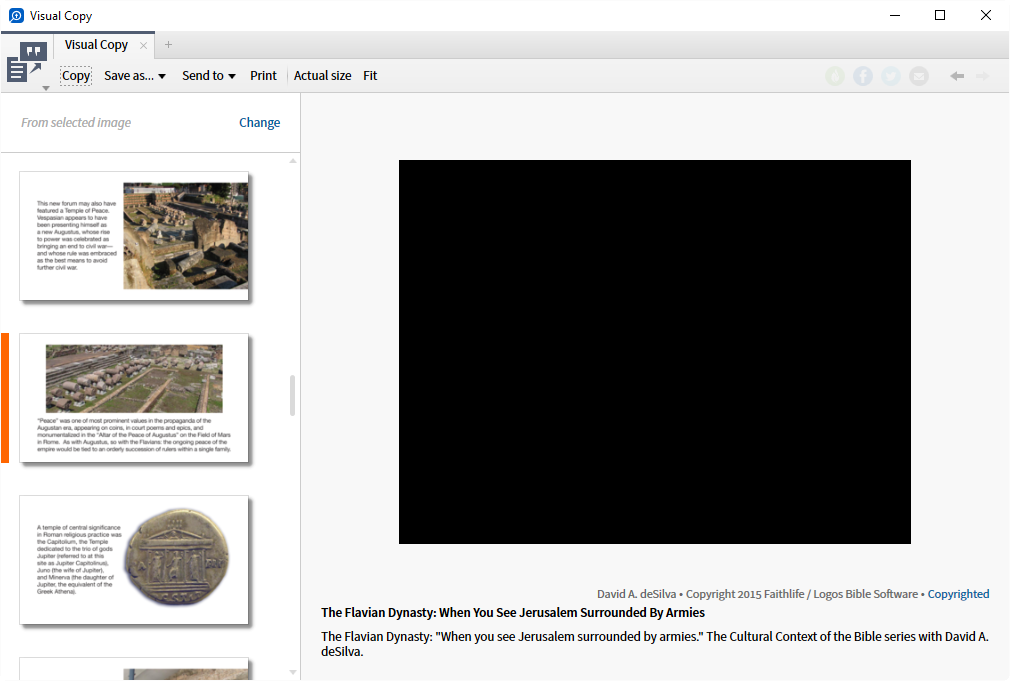Viewport: 1010px width, 681px height.
Task: Expand the panel menu arrow under the panel icon
Action: point(46,88)
